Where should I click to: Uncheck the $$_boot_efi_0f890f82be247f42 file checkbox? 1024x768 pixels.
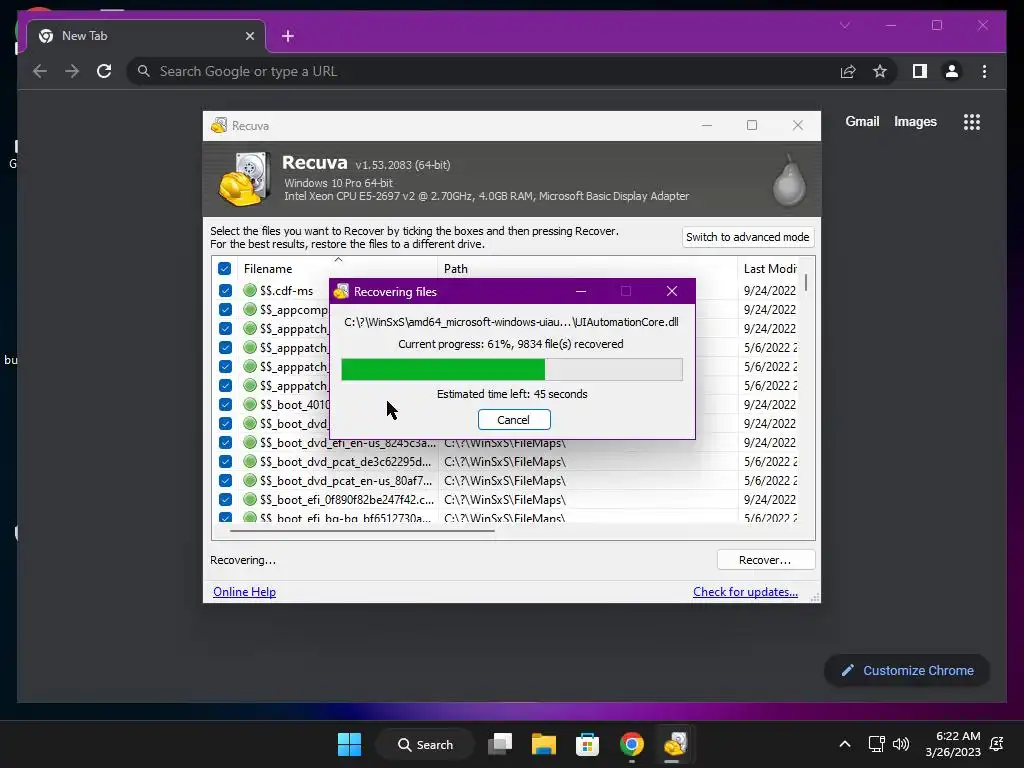point(225,500)
